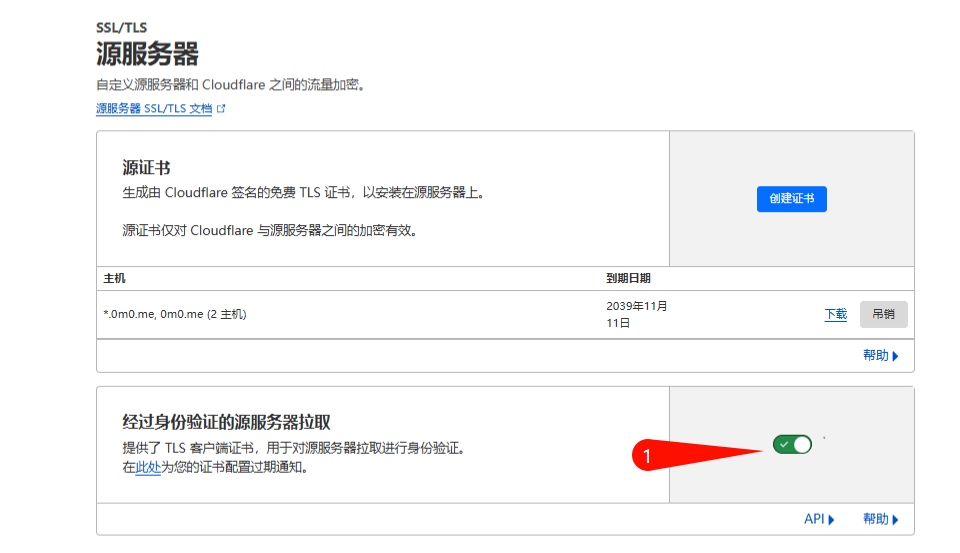Expand 帮助 in the 源证书 card
960x553 pixels.
click(x=880, y=355)
